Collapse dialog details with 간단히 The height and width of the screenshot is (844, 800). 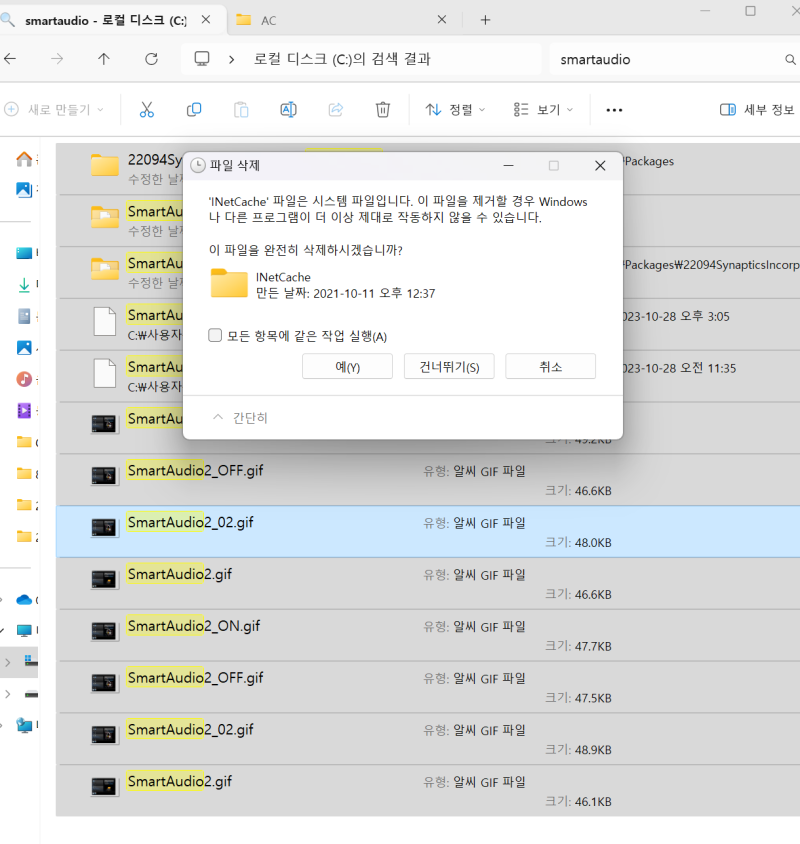click(240, 418)
